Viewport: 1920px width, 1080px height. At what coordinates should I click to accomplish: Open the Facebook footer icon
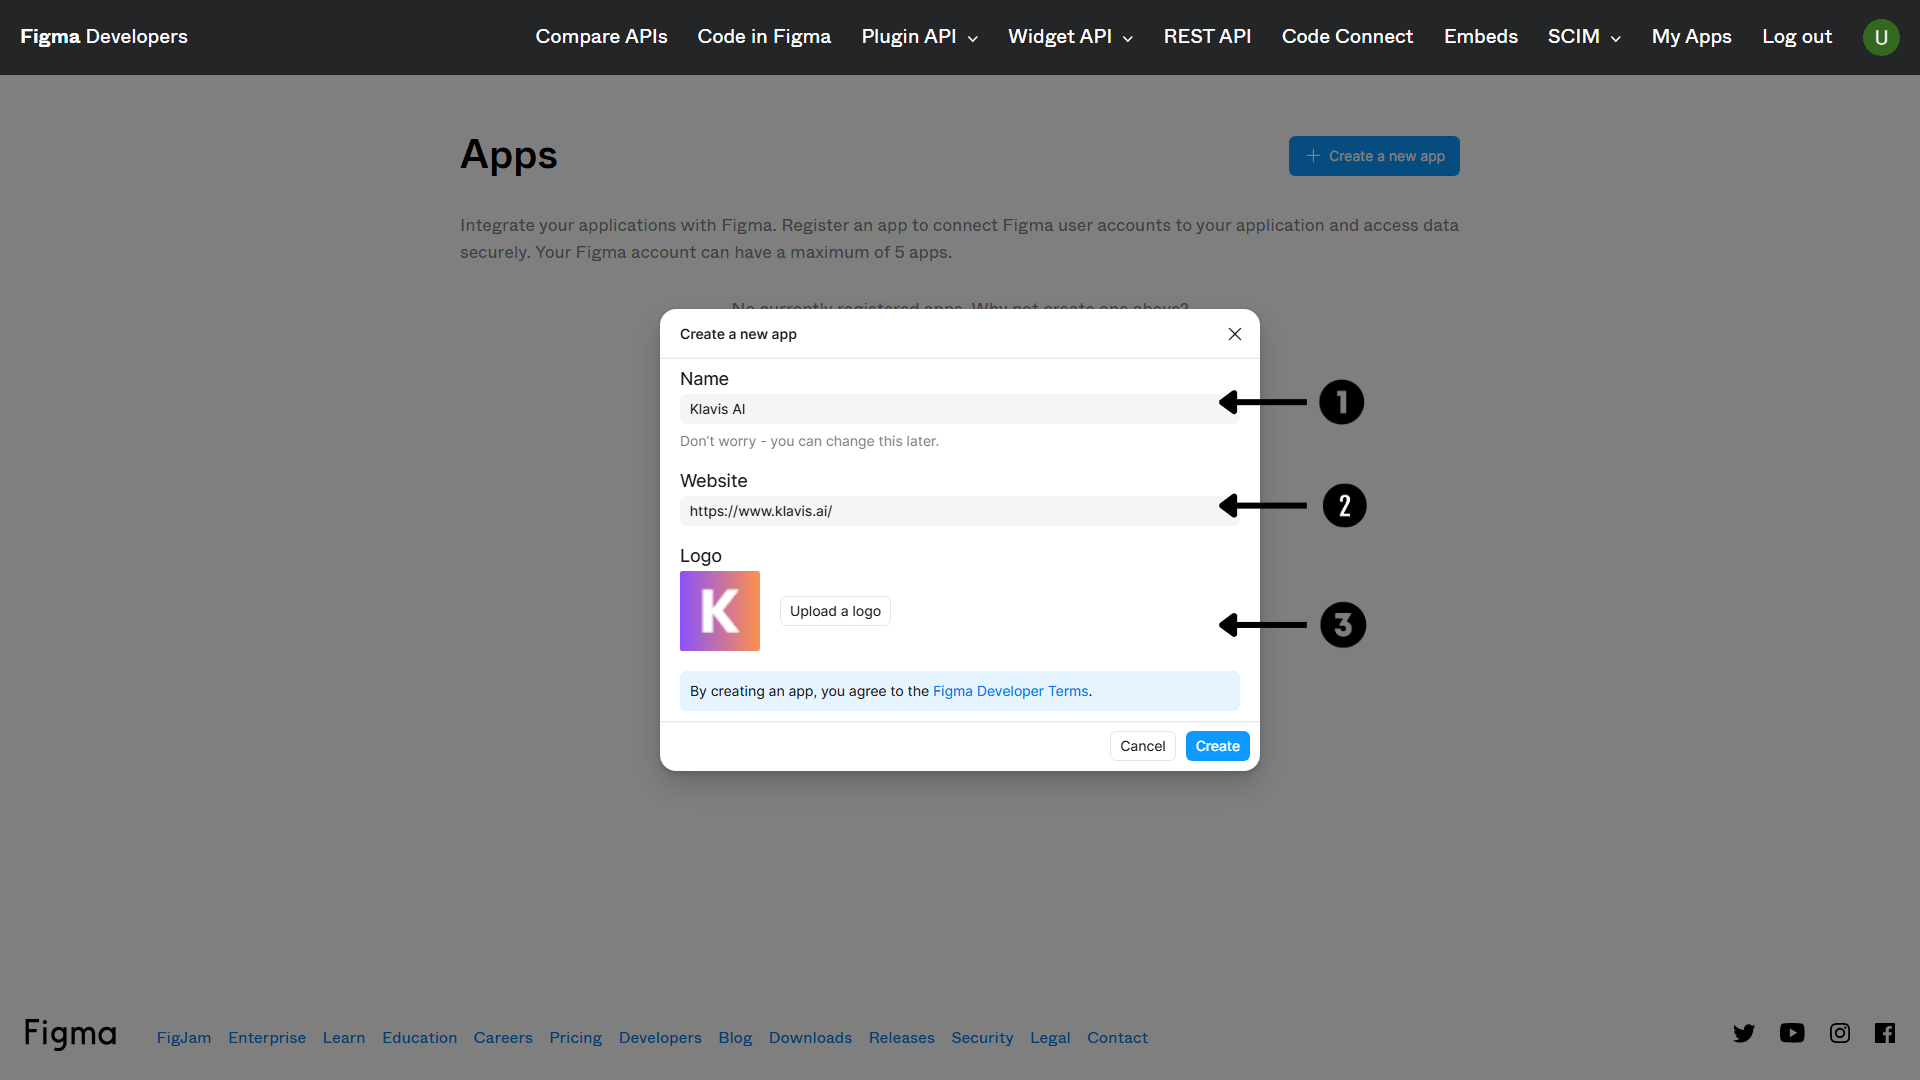coord(1885,1033)
